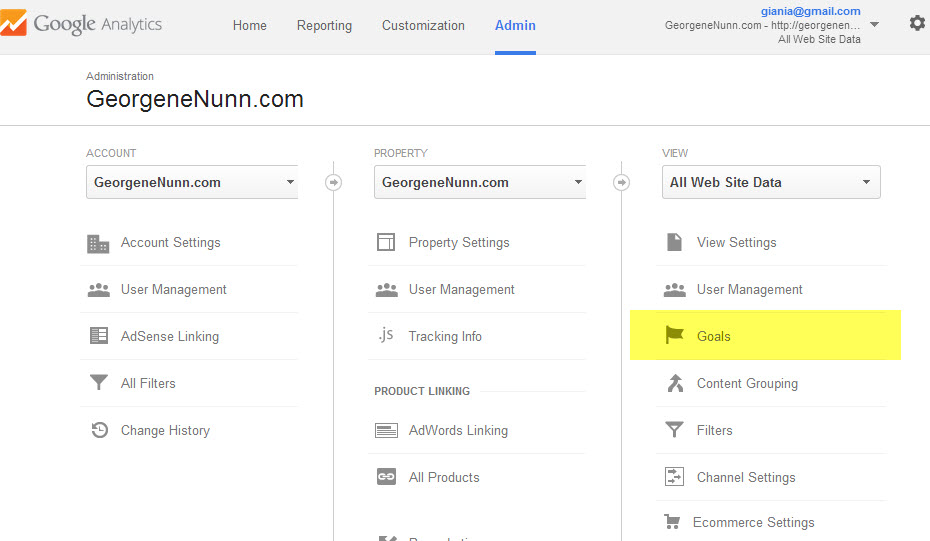This screenshot has width=930, height=541.
Task: Click the View Settings document icon
Action: (674, 242)
